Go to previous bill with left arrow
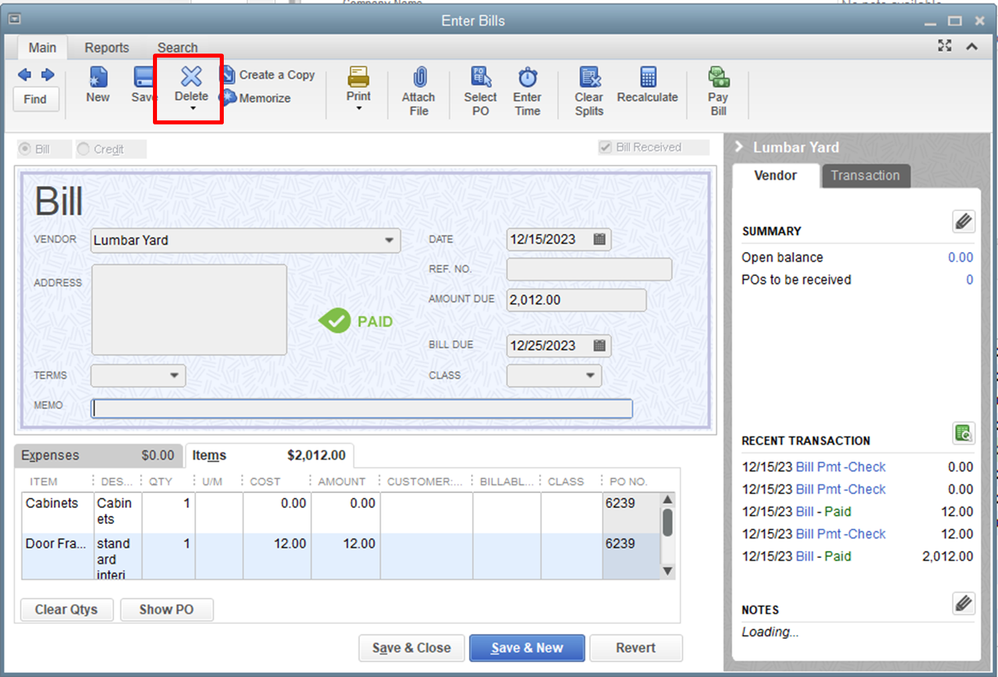 [x=24, y=75]
